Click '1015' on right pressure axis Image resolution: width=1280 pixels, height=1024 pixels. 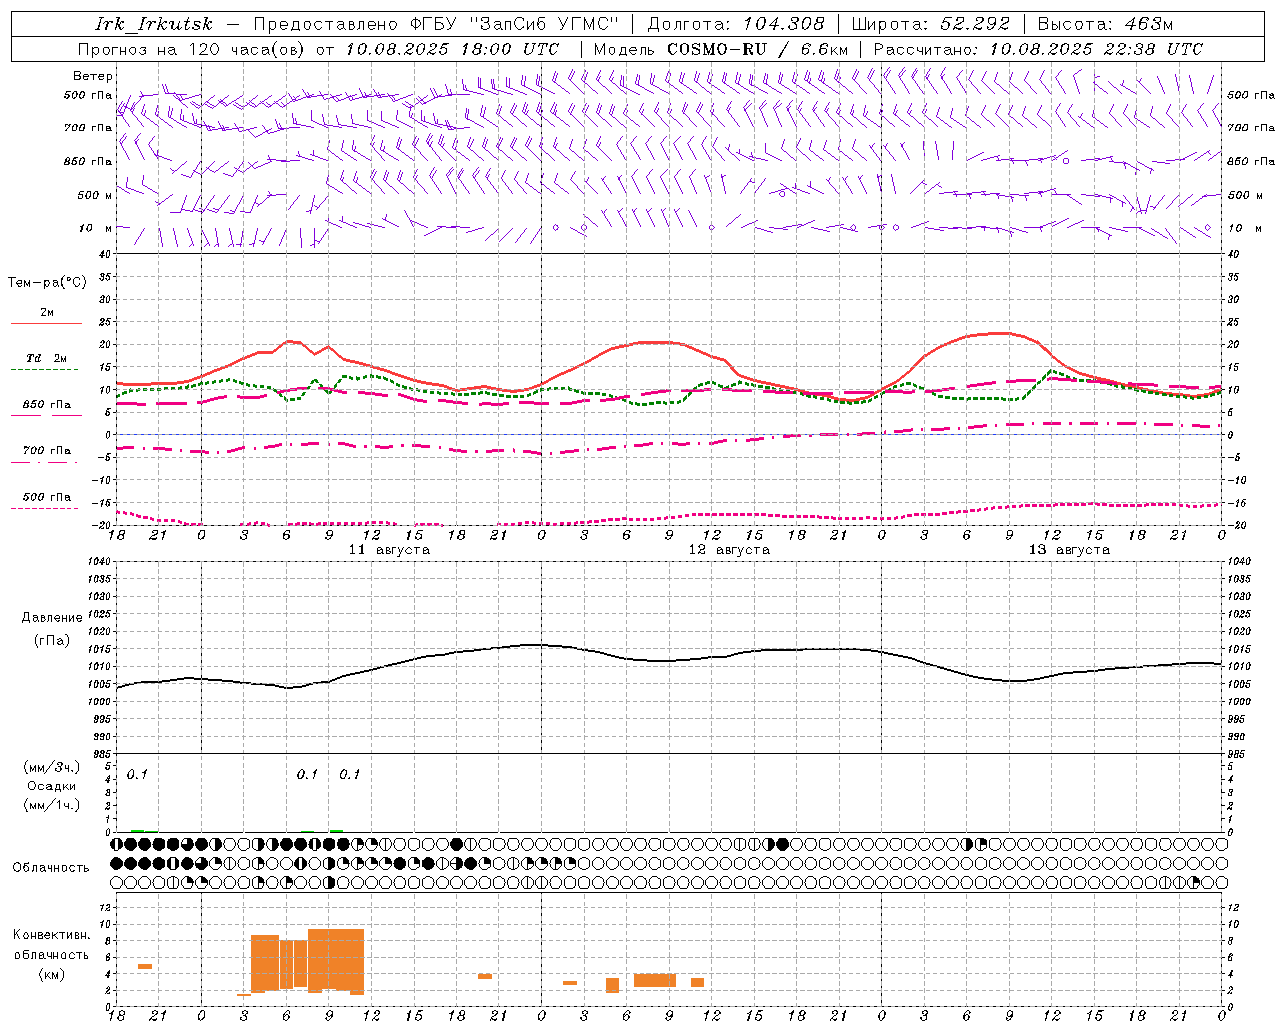(x=1239, y=650)
